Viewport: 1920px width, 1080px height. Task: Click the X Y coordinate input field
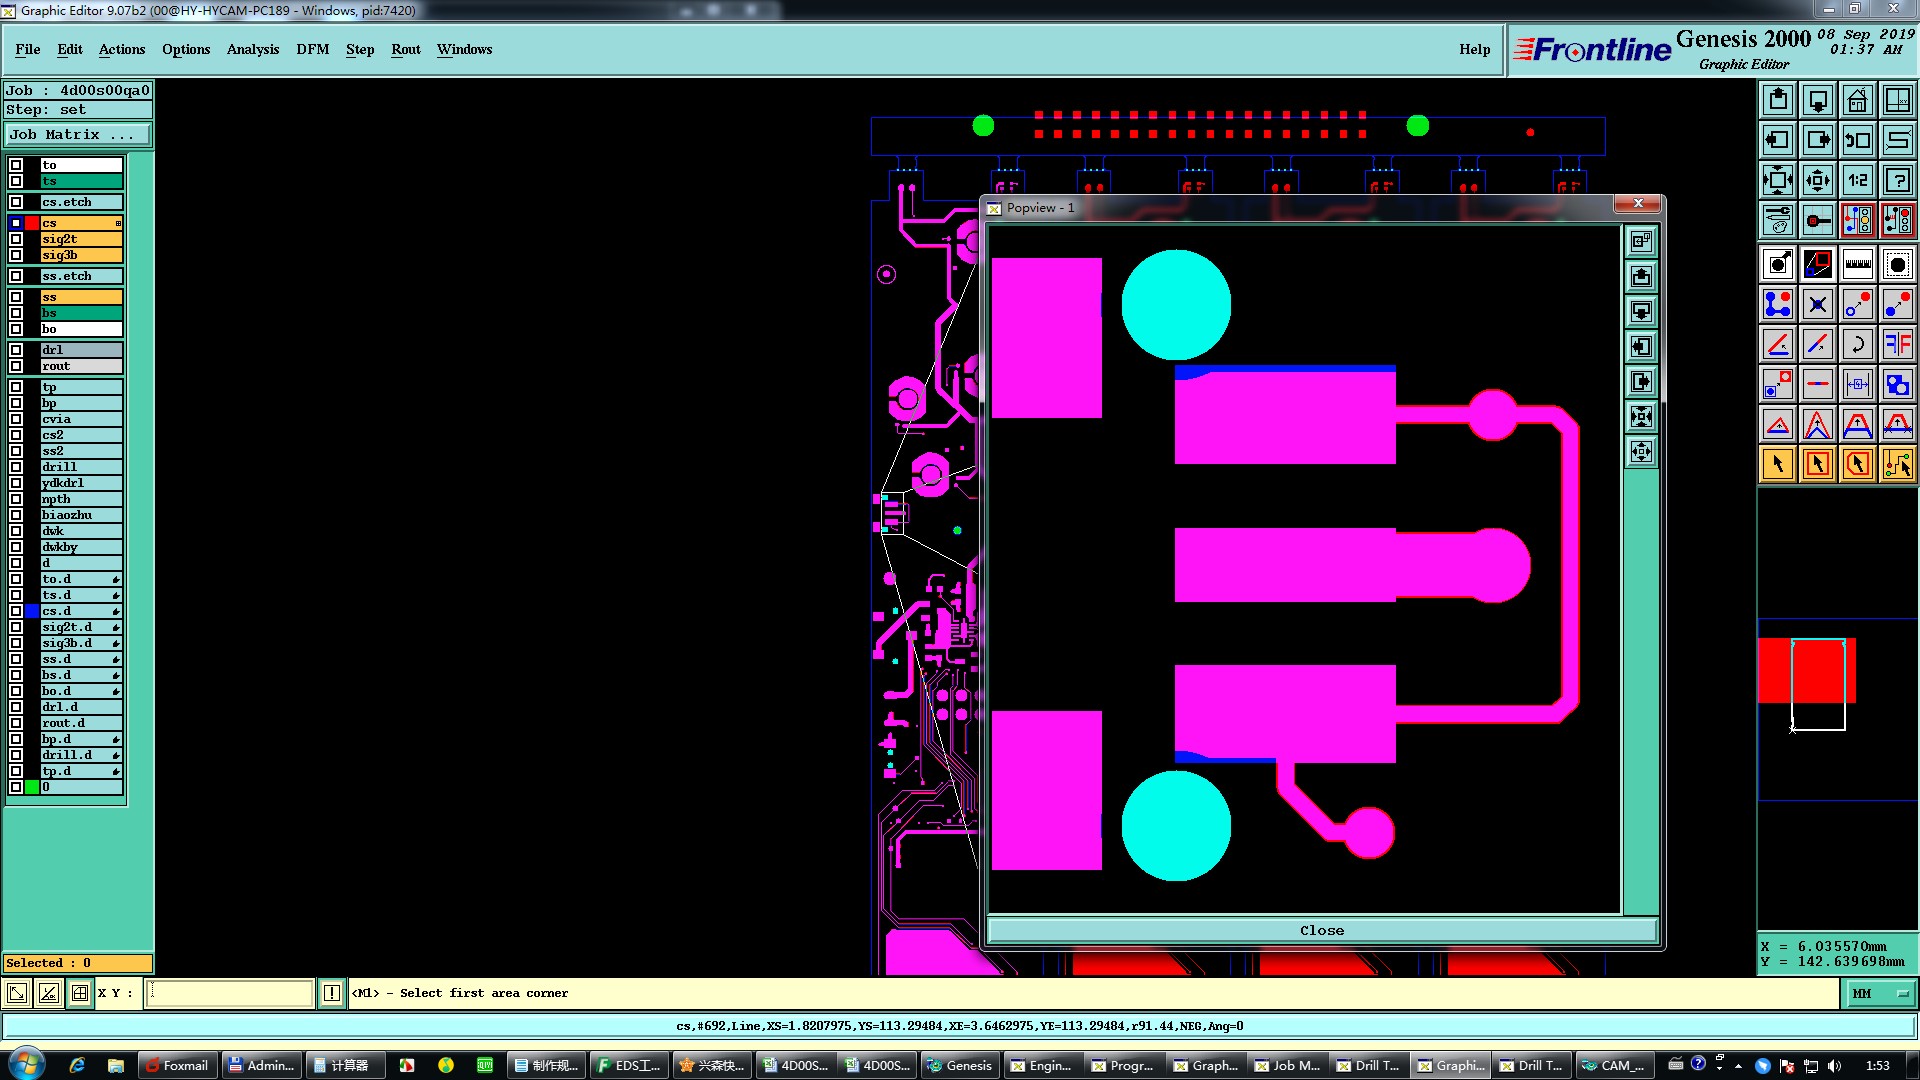pyautogui.click(x=230, y=993)
